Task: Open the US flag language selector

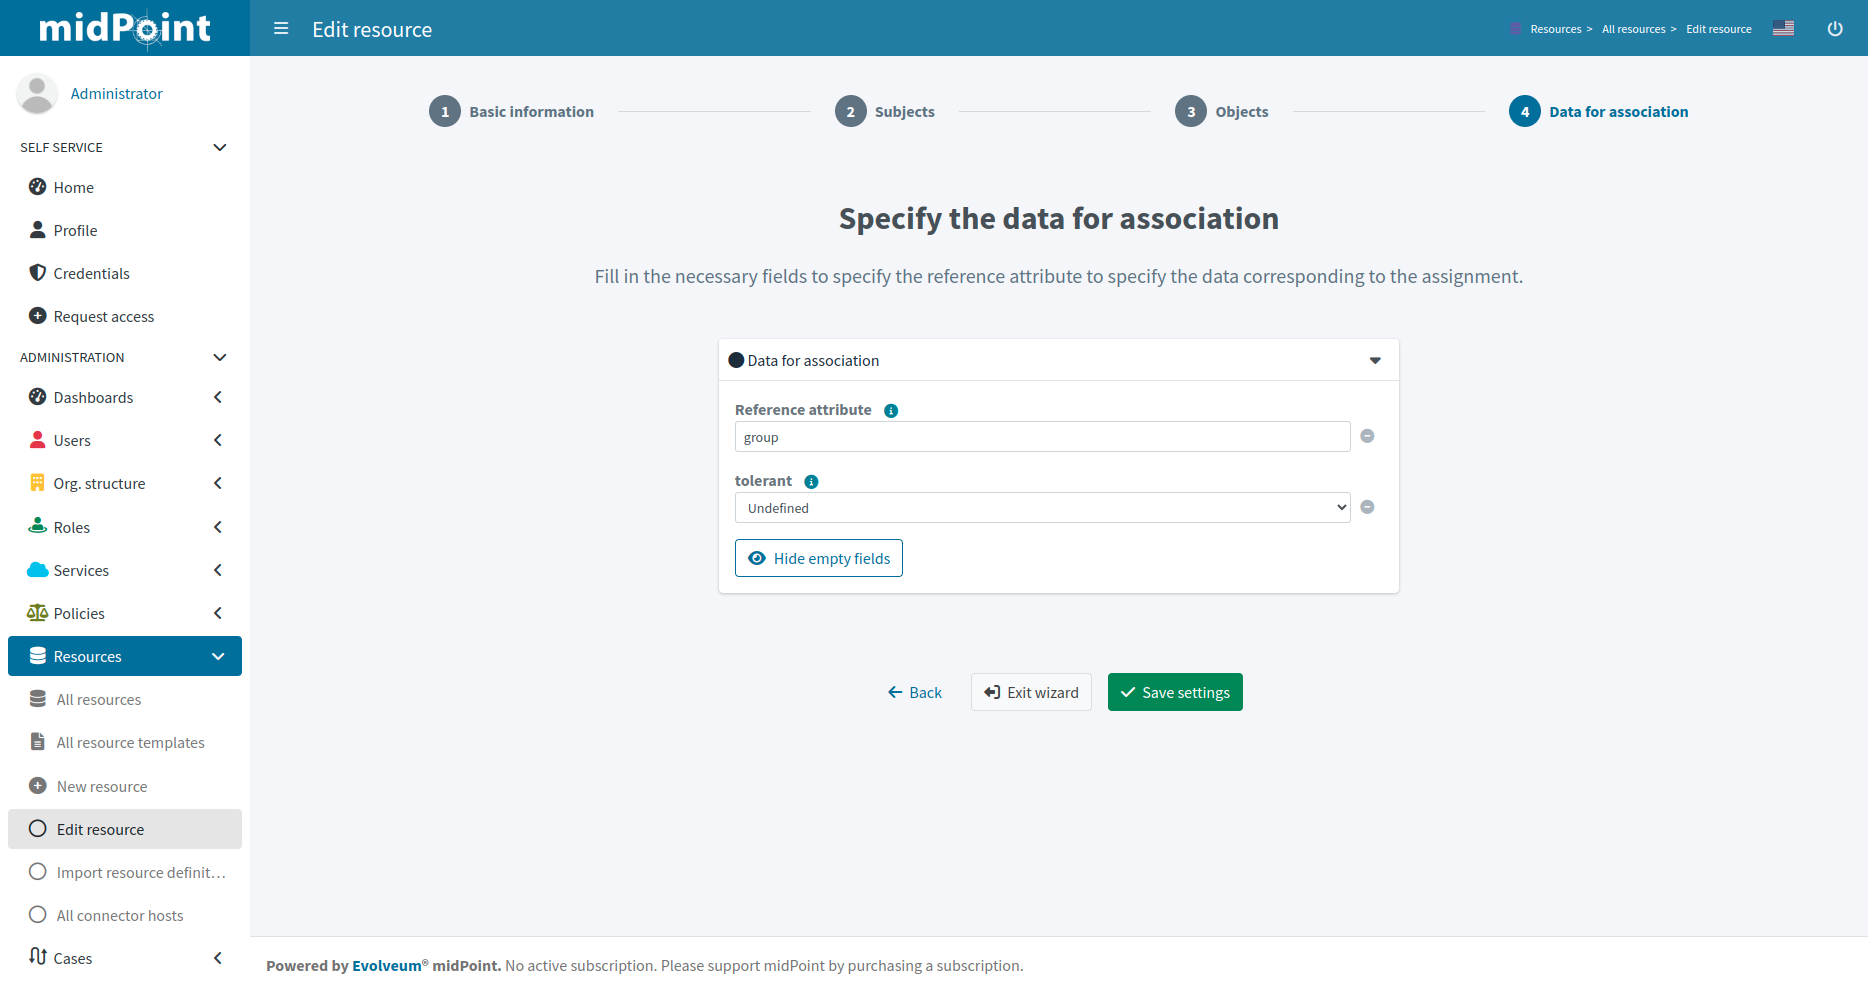Action: pos(1783,28)
